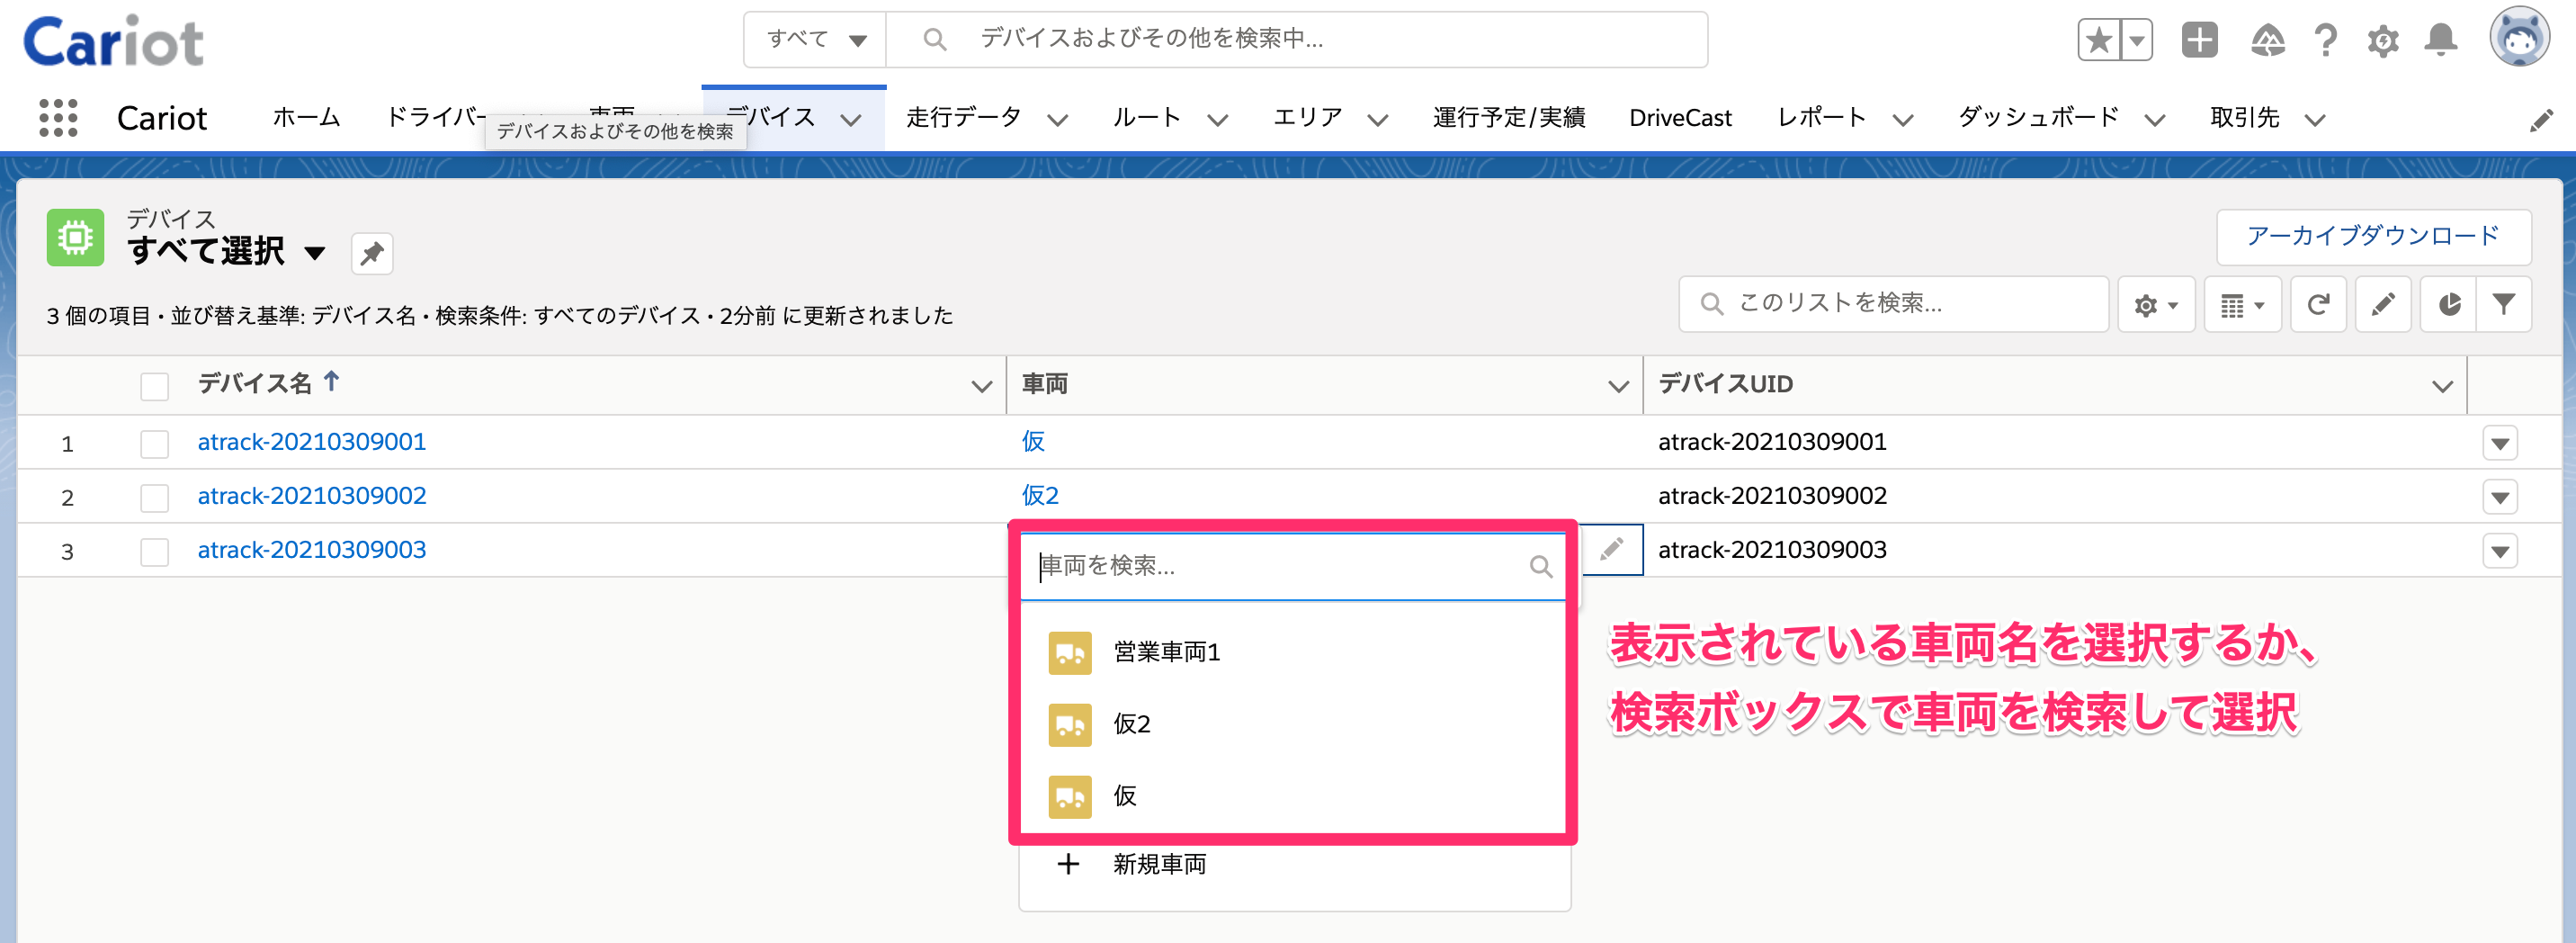Pin this list view
2576x943 pixels.
(372, 253)
